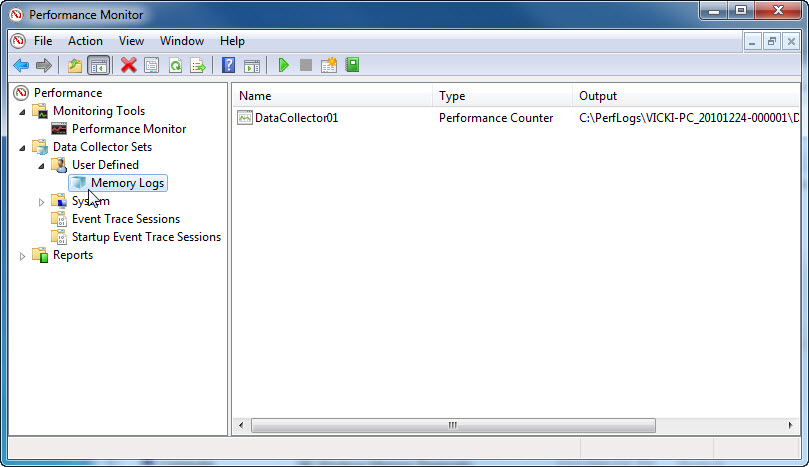Image resolution: width=809 pixels, height=467 pixels.
Task: Maximize the Performance Monitor window
Action: (x=741, y=11)
